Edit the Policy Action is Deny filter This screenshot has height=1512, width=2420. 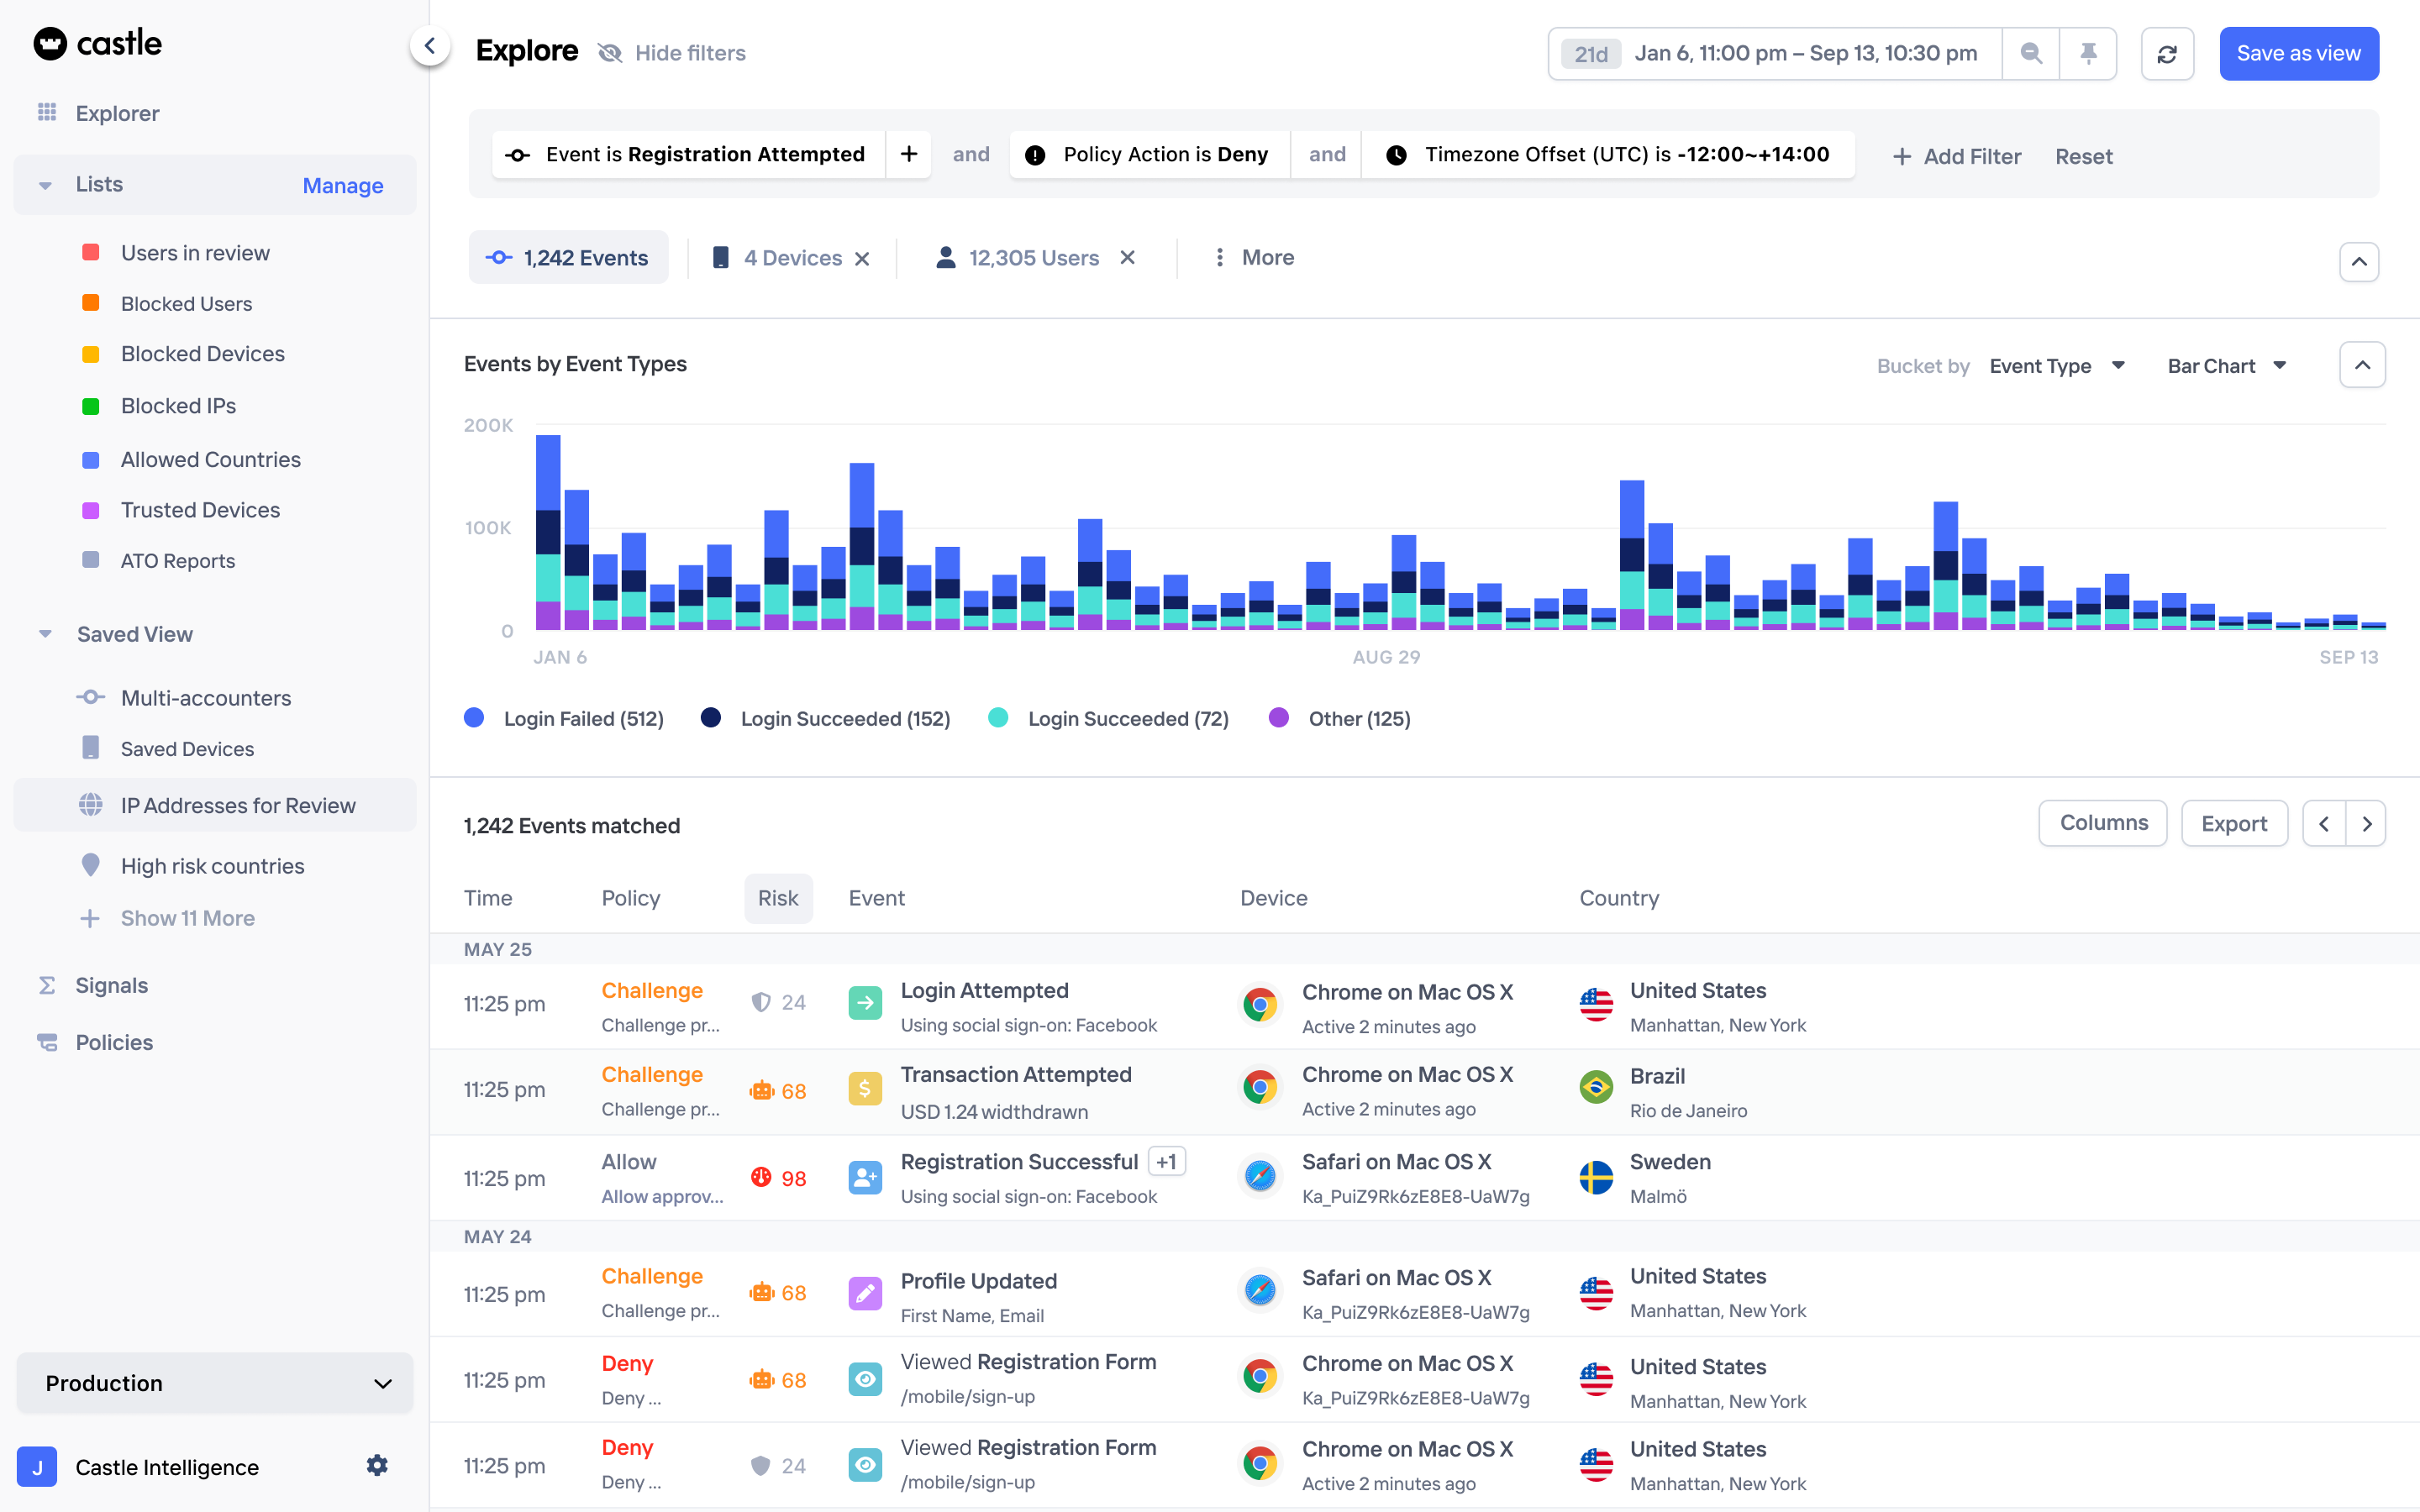pos(1151,155)
